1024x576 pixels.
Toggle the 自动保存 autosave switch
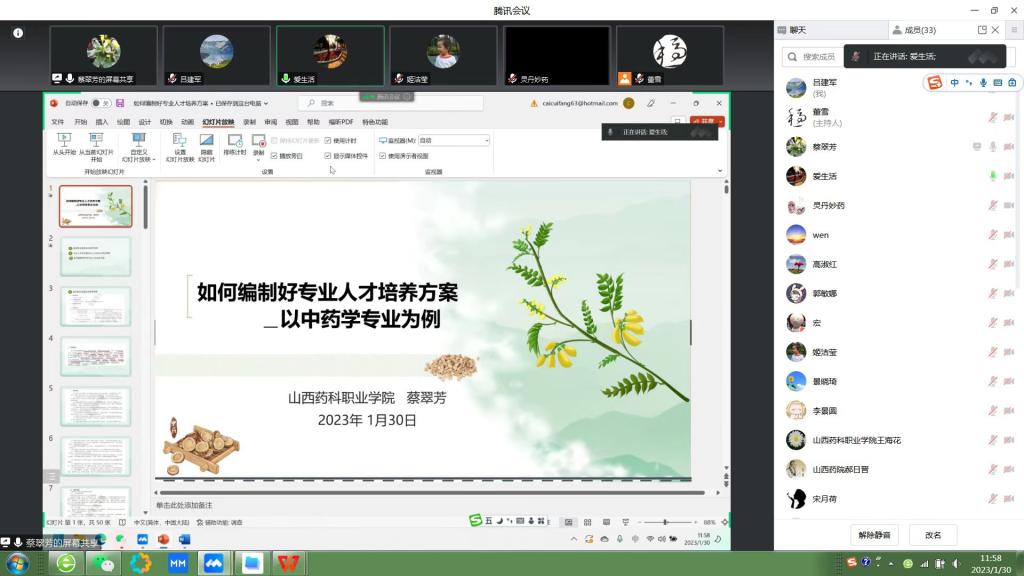[x=99, y=103]
